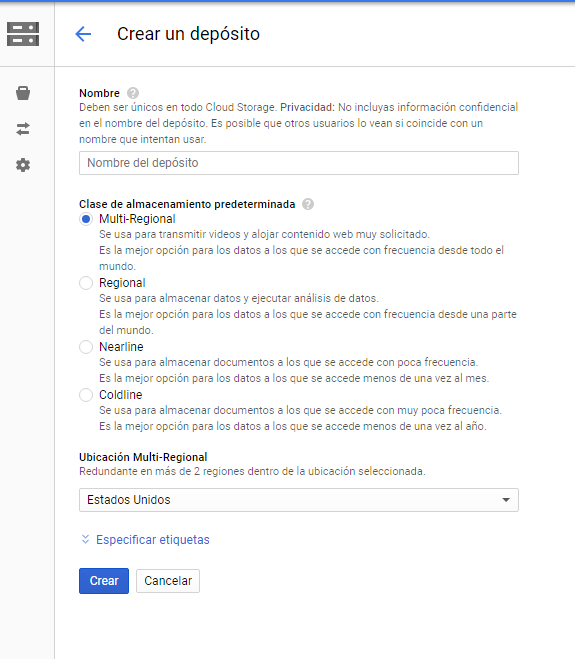Expand Especificar etiquetas section

[153, 540]
